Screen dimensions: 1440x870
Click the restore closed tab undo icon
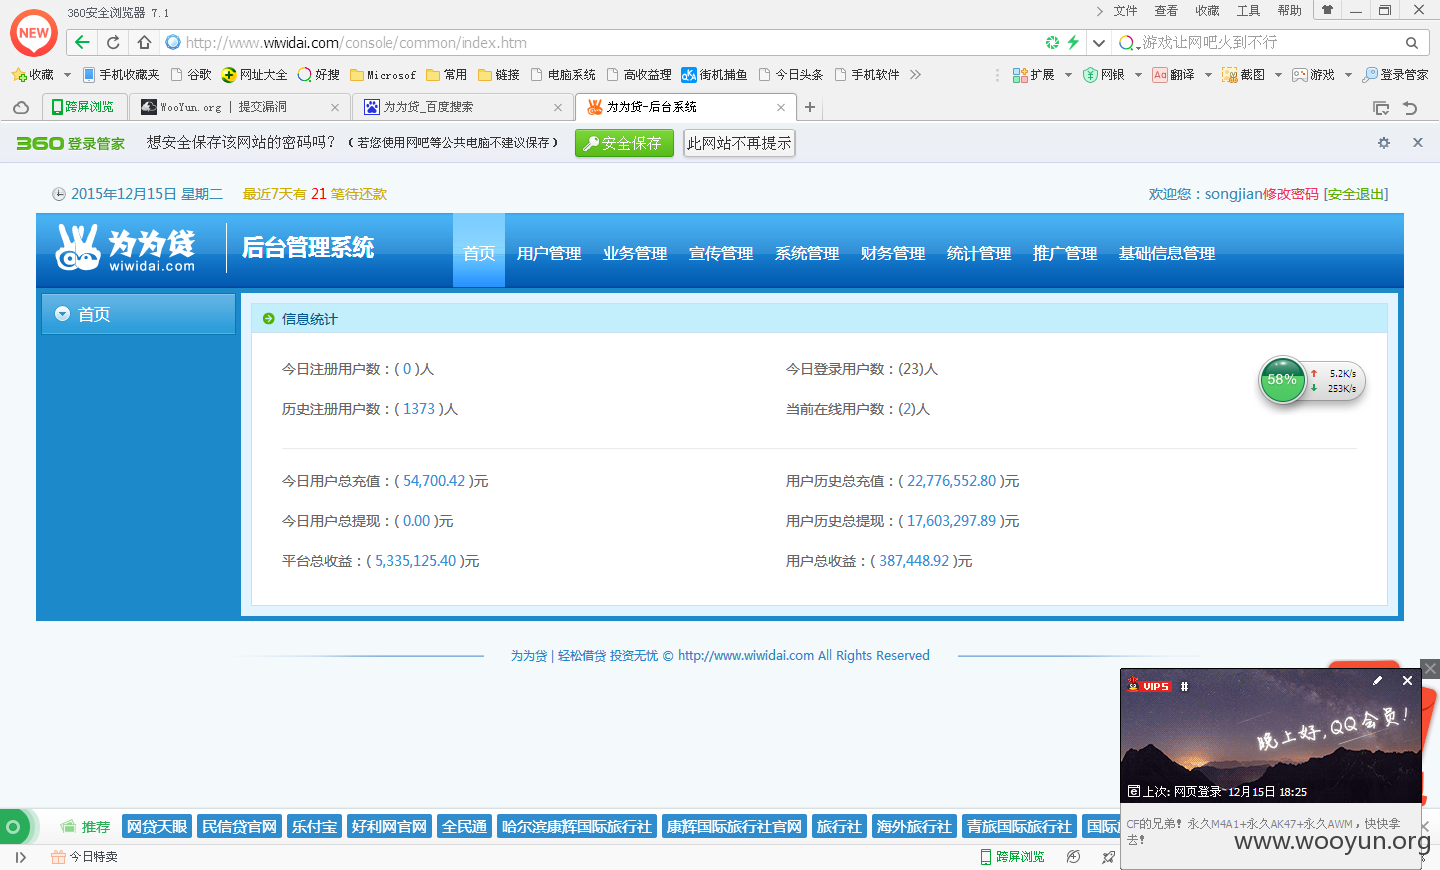[1410, 108]
